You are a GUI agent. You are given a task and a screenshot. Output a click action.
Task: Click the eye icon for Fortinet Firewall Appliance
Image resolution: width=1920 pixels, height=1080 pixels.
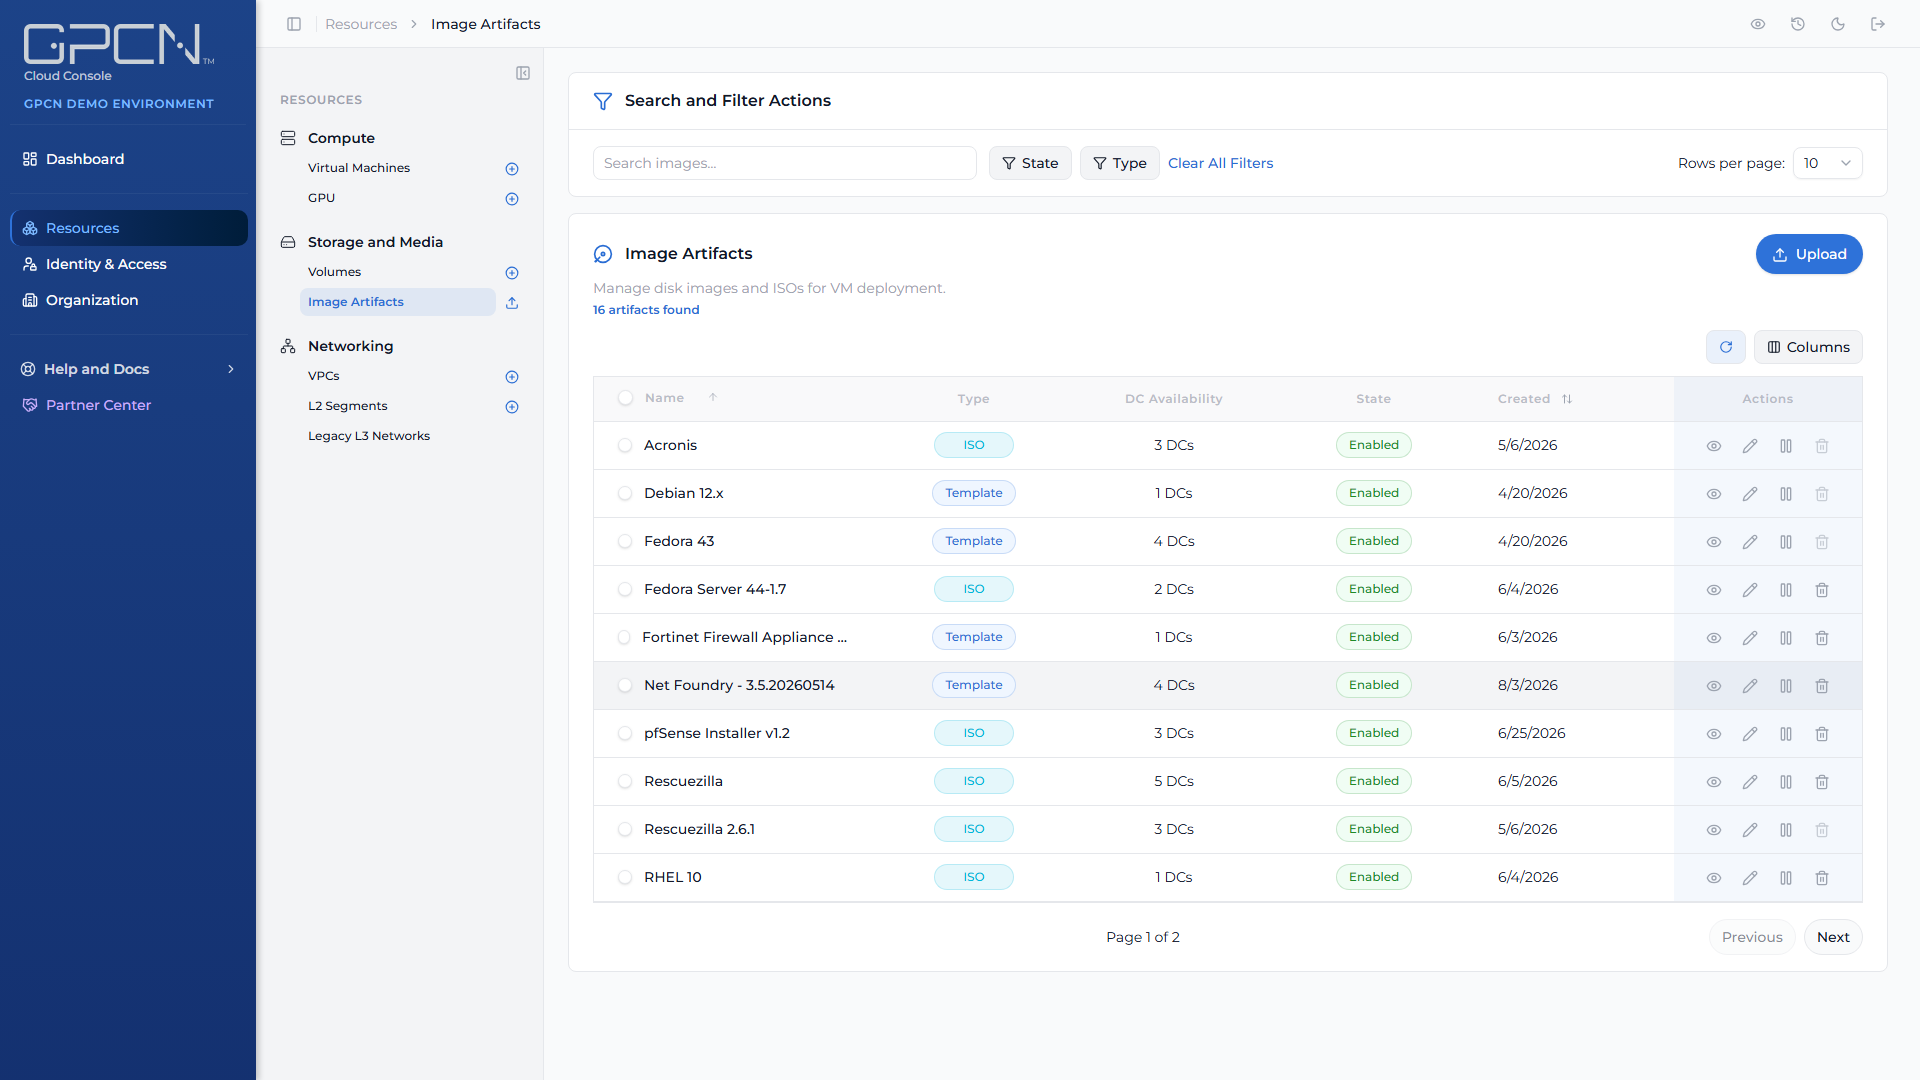1713,638
